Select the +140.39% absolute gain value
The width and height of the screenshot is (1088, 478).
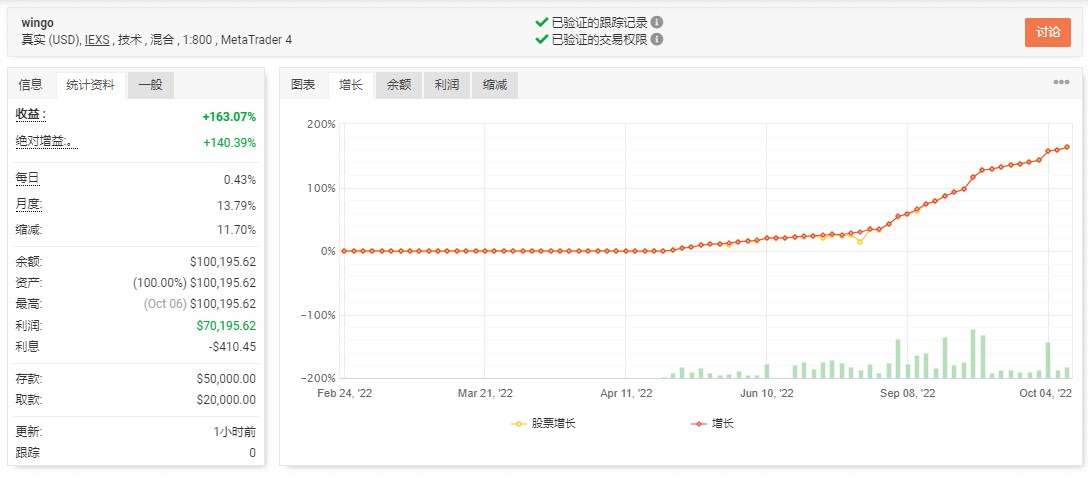[x=229, y=143]
